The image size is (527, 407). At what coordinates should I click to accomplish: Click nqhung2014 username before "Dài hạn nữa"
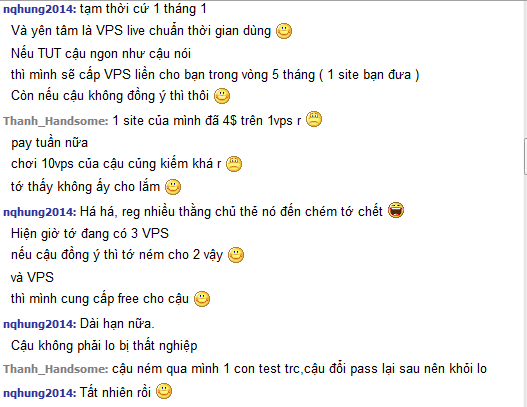(40, 324)
